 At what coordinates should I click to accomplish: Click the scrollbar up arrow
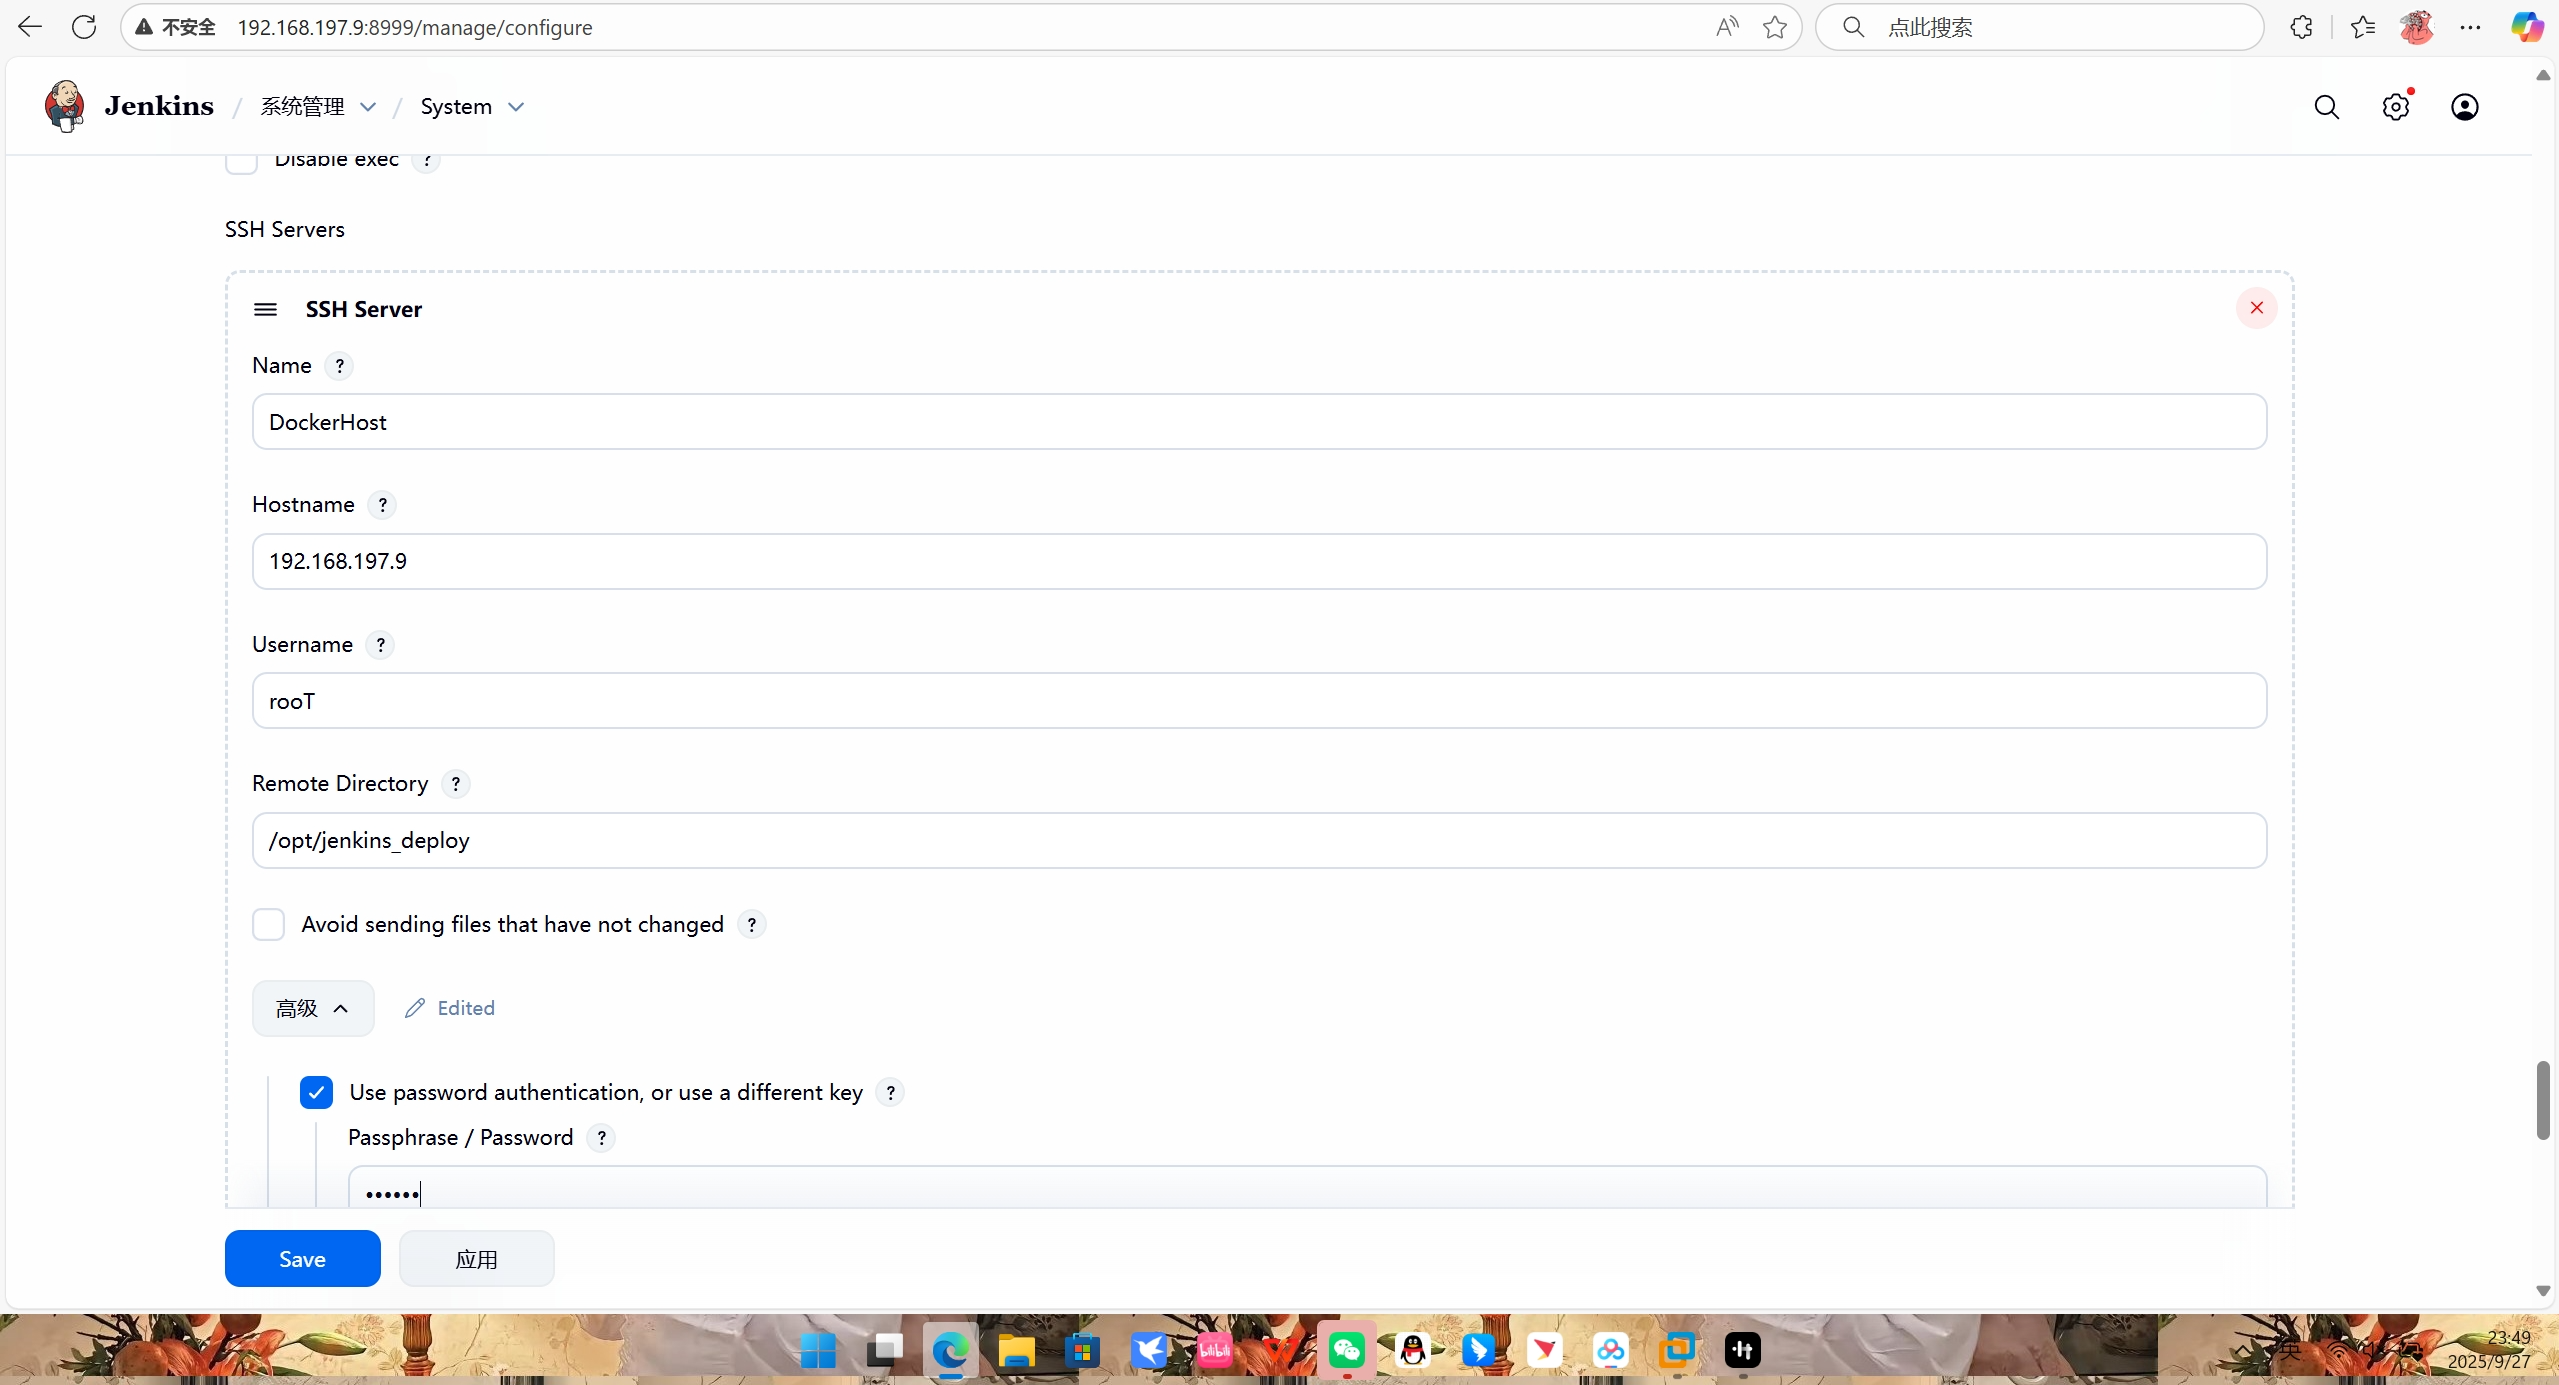click(x=2544, y=75)
